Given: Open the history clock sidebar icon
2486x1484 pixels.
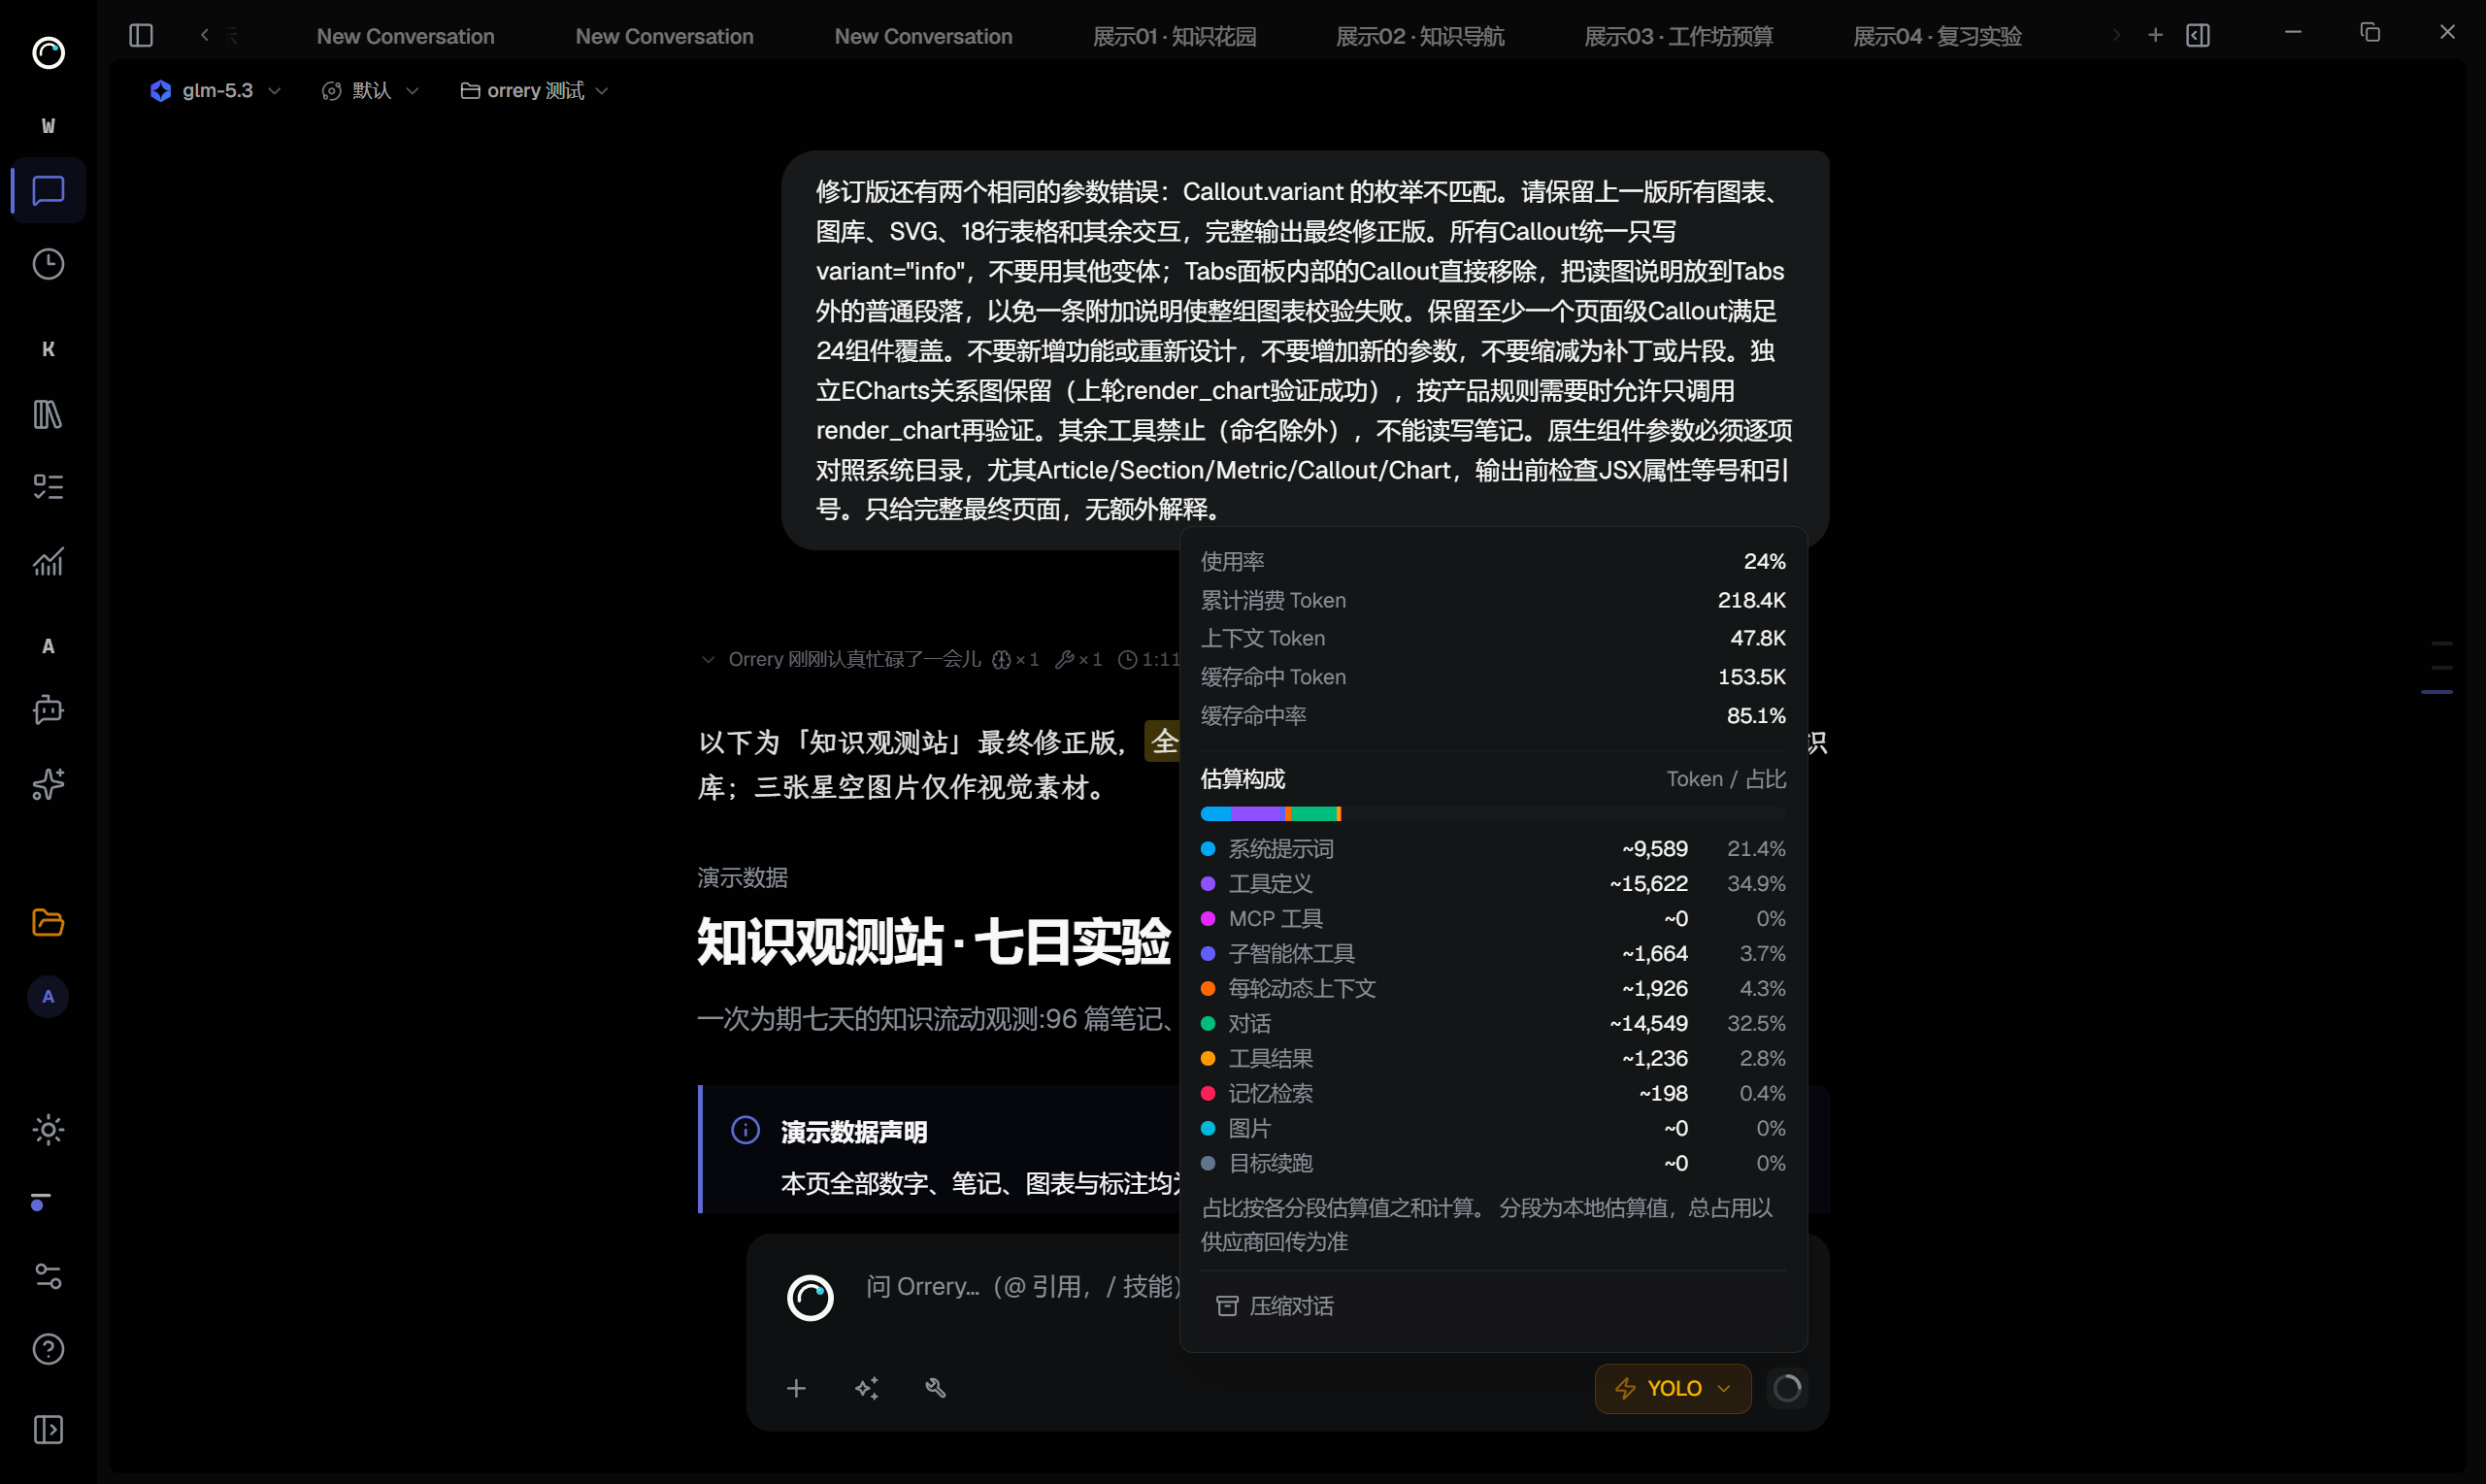Looking at the screenshot, I should (x=48, y=264).
